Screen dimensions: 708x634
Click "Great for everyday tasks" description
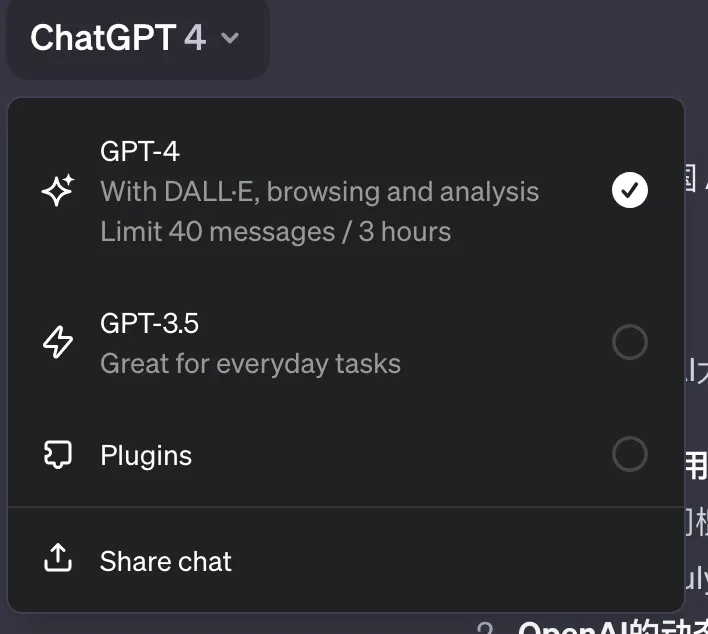[x=250, y=364]
